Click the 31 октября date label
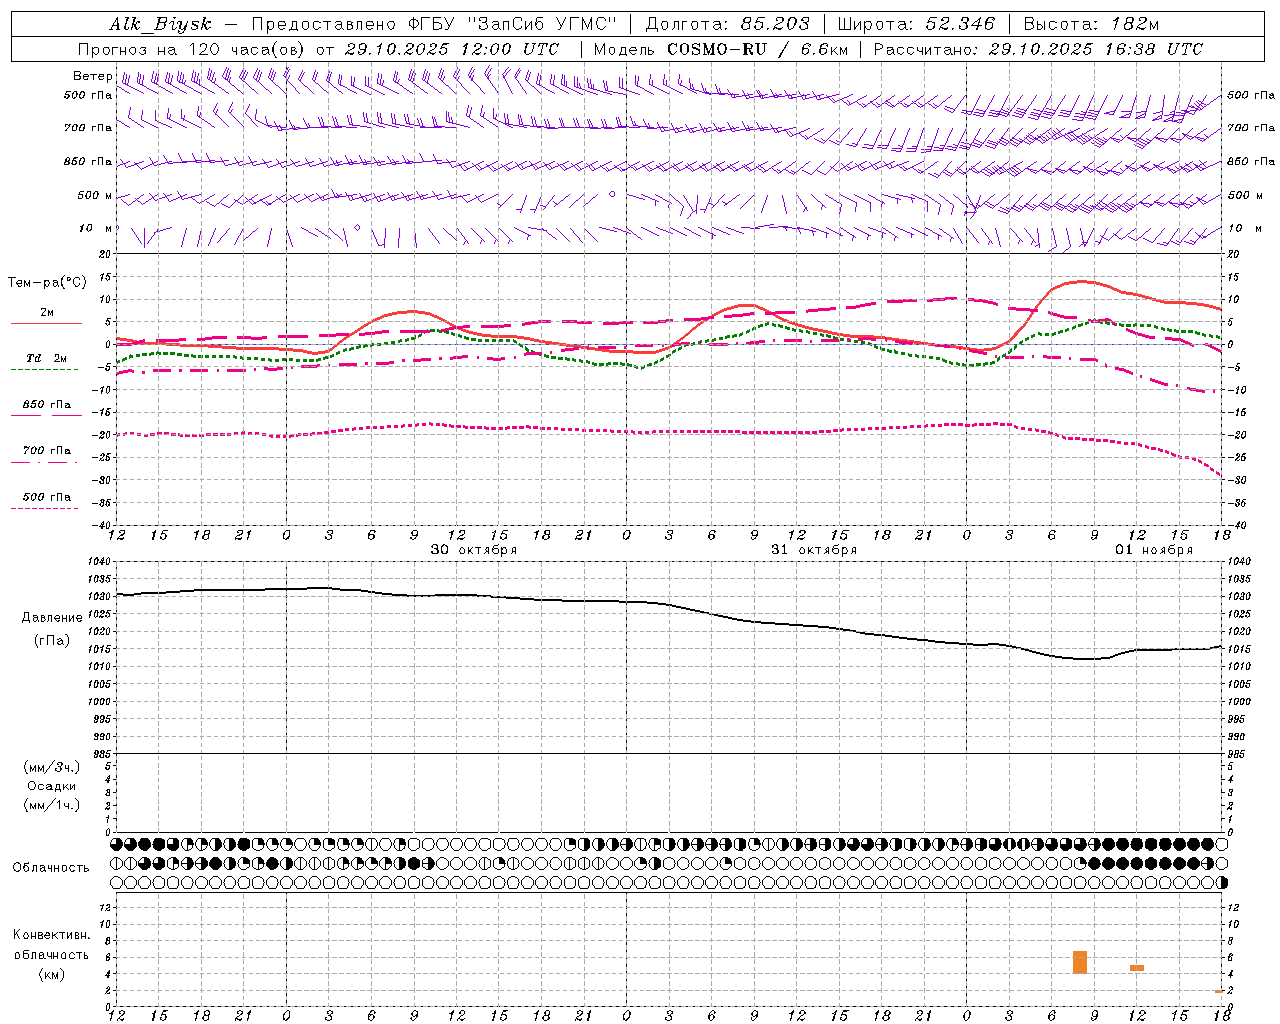Screen dimensions: 1280x1024 (x=814, y=550)
